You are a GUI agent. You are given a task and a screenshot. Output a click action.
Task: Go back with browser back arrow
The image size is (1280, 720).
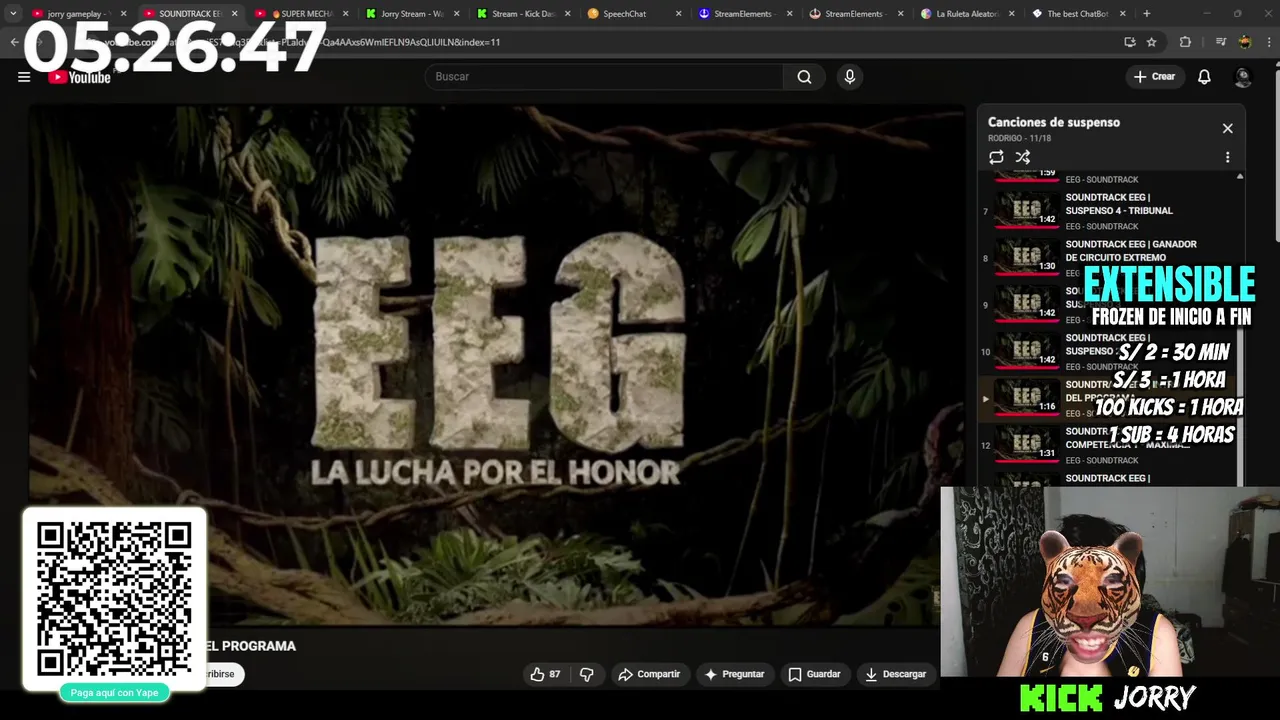point(14,42)
